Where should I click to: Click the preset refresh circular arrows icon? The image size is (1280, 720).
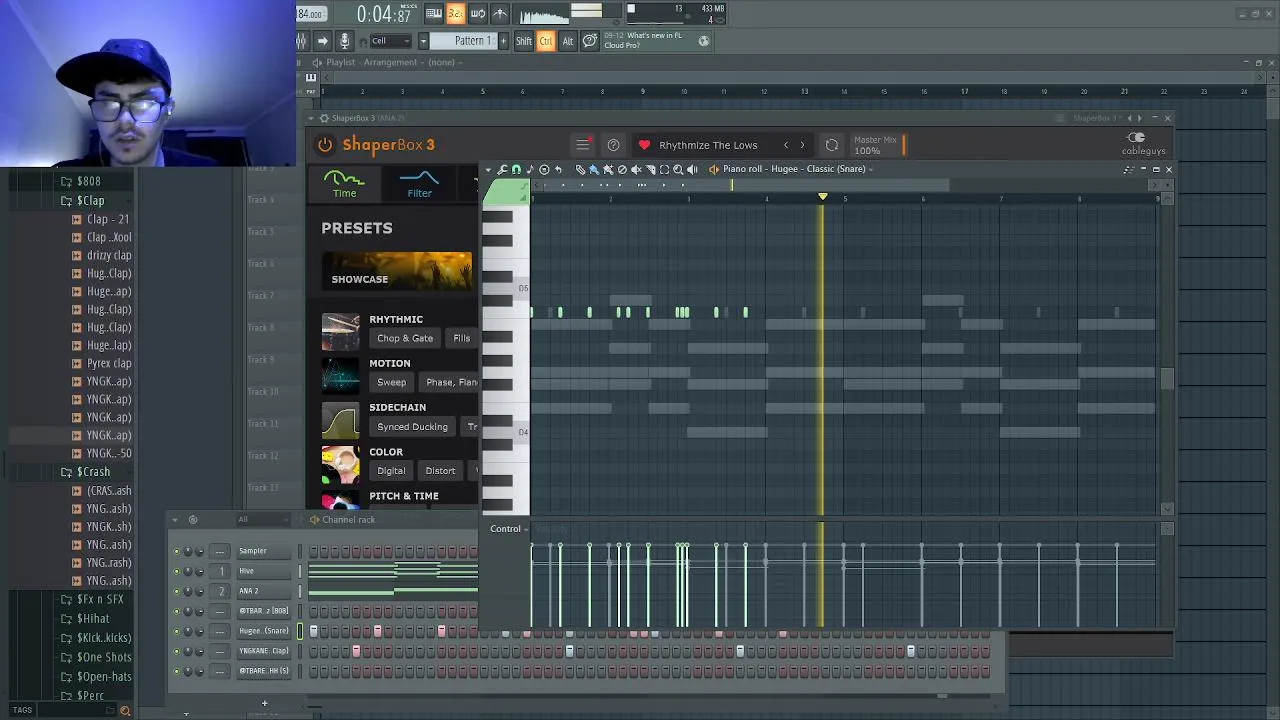click(x=832, y=145)
